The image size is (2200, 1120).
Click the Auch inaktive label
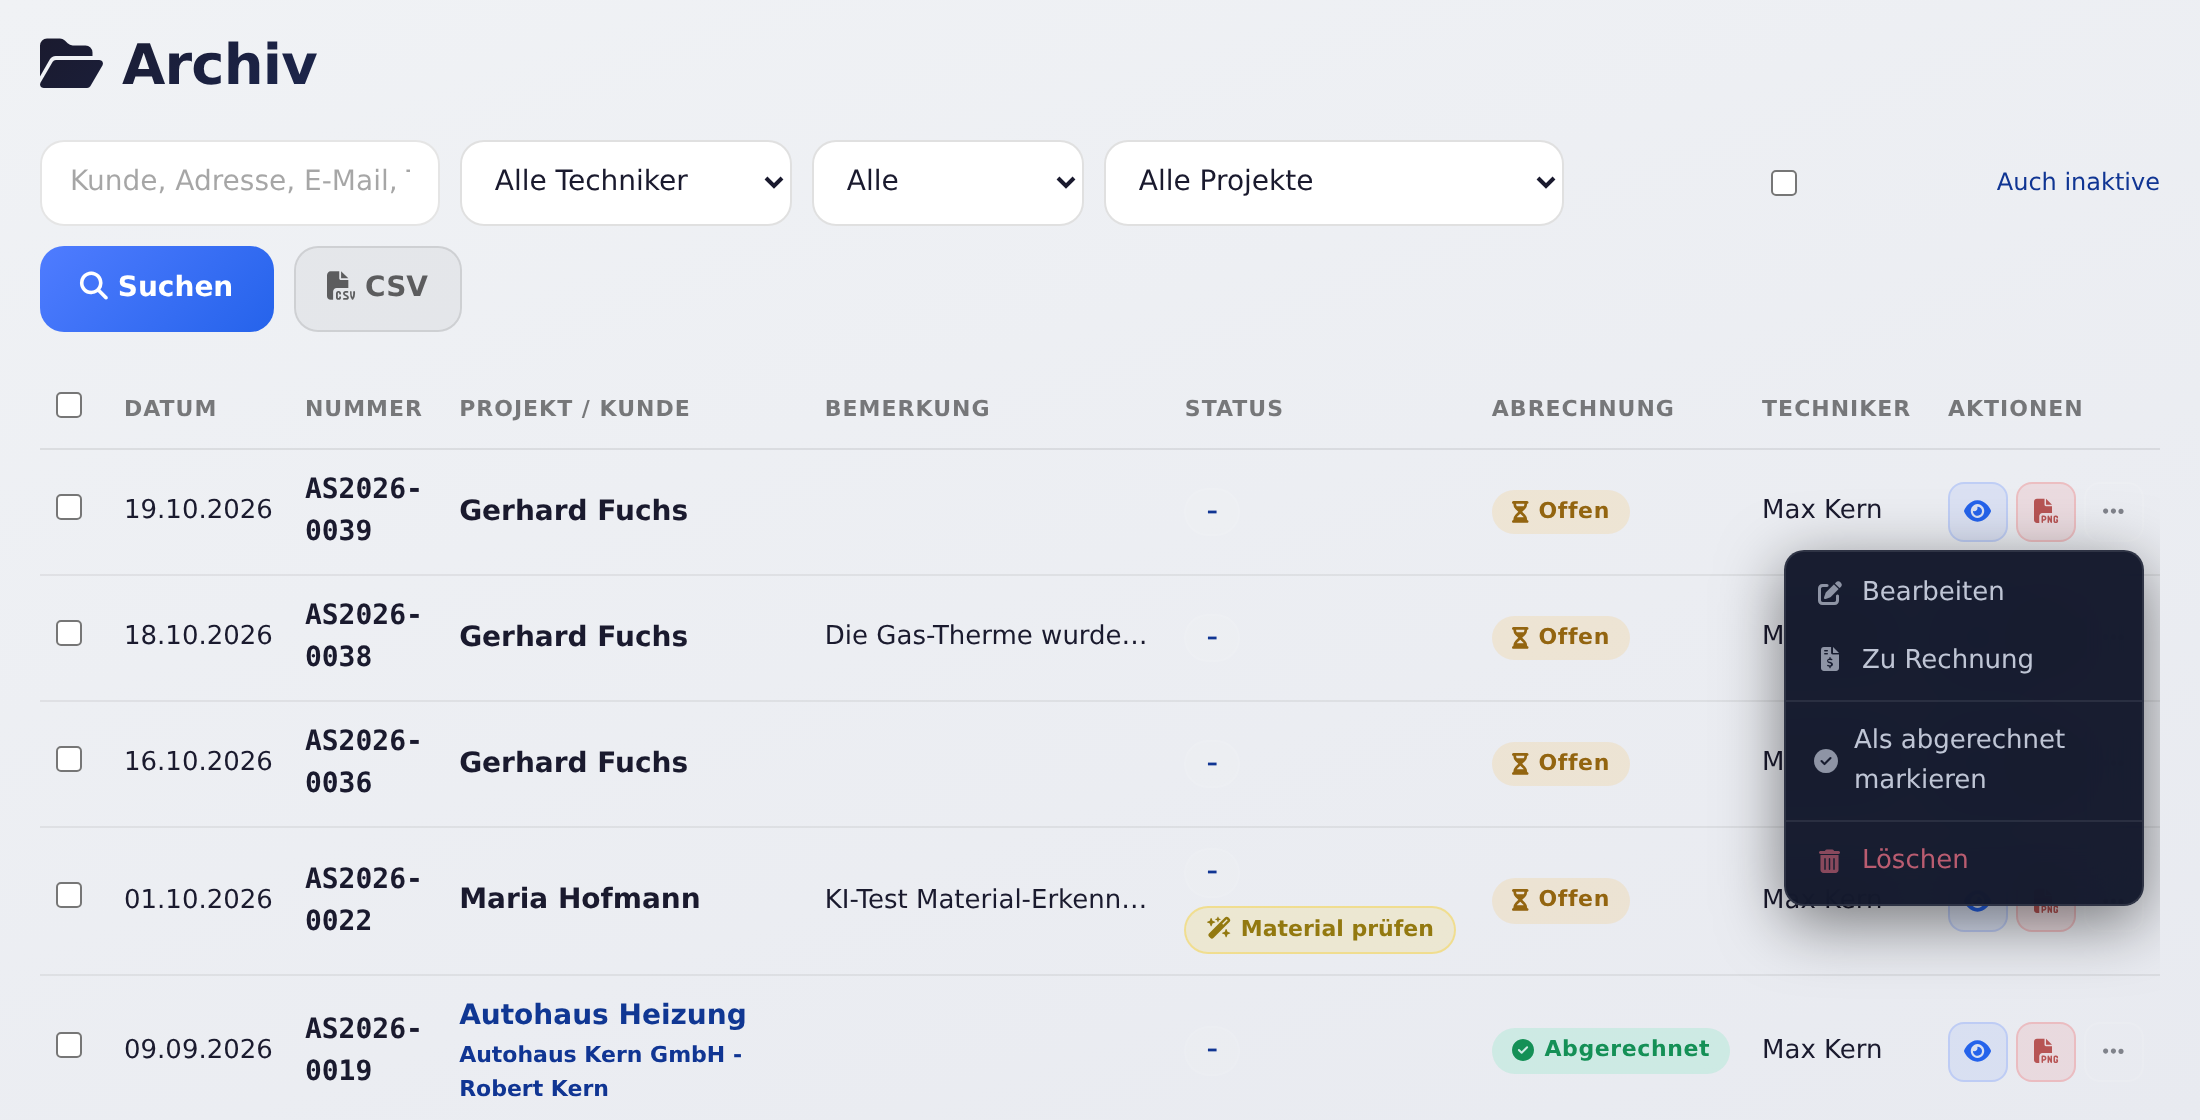click(2078, 182)
